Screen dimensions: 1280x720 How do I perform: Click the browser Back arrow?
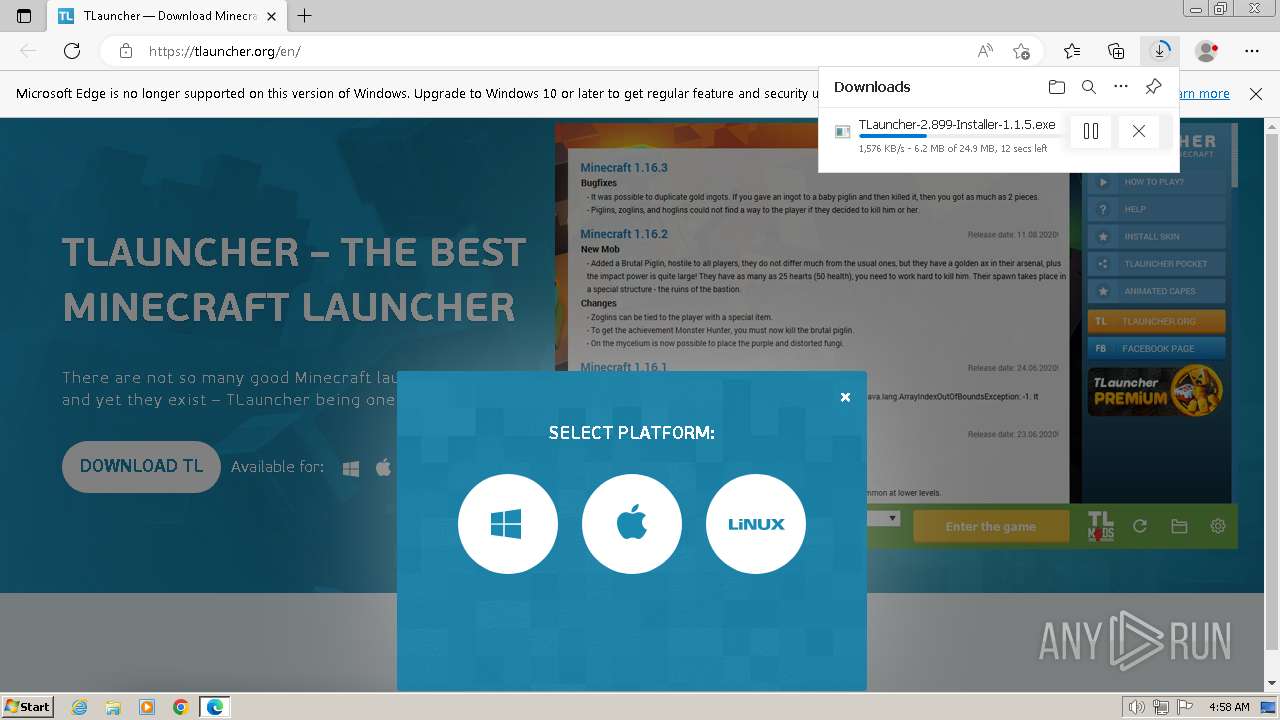[x=28, y=51]
